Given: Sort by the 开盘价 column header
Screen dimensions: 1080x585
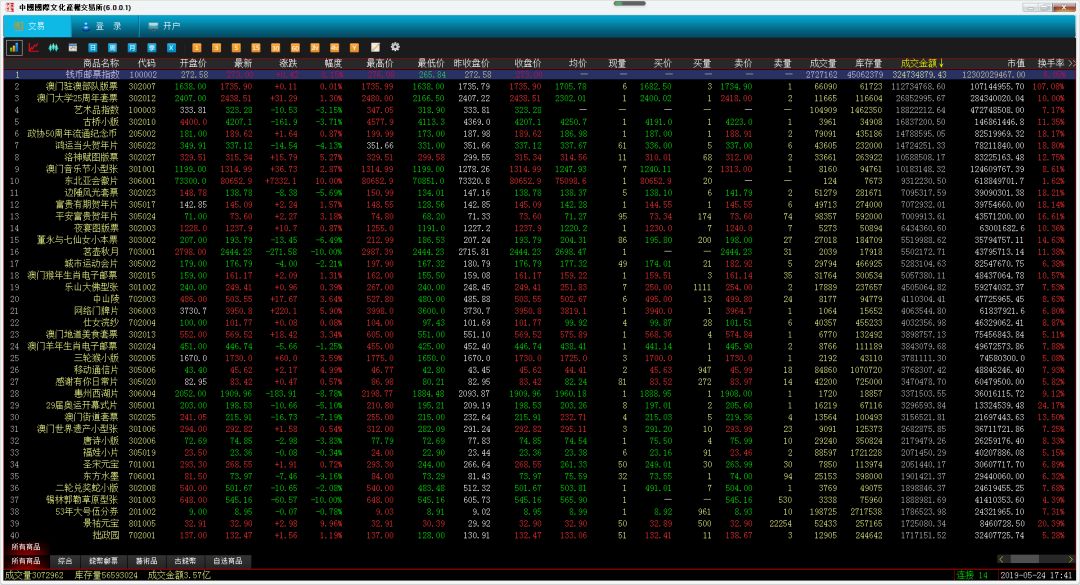Looking at the screenshot, I should [193, 63].
